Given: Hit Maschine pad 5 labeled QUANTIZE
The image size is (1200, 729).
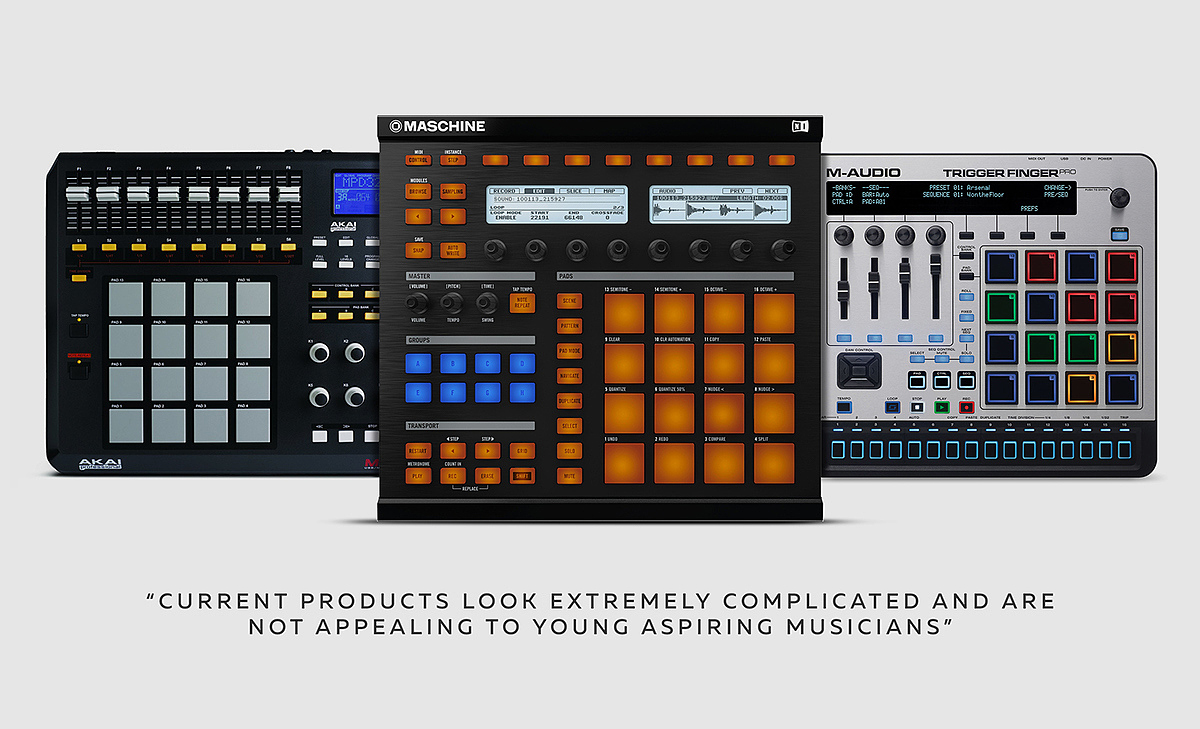Looking at the screenshot, I should point(624,413).
